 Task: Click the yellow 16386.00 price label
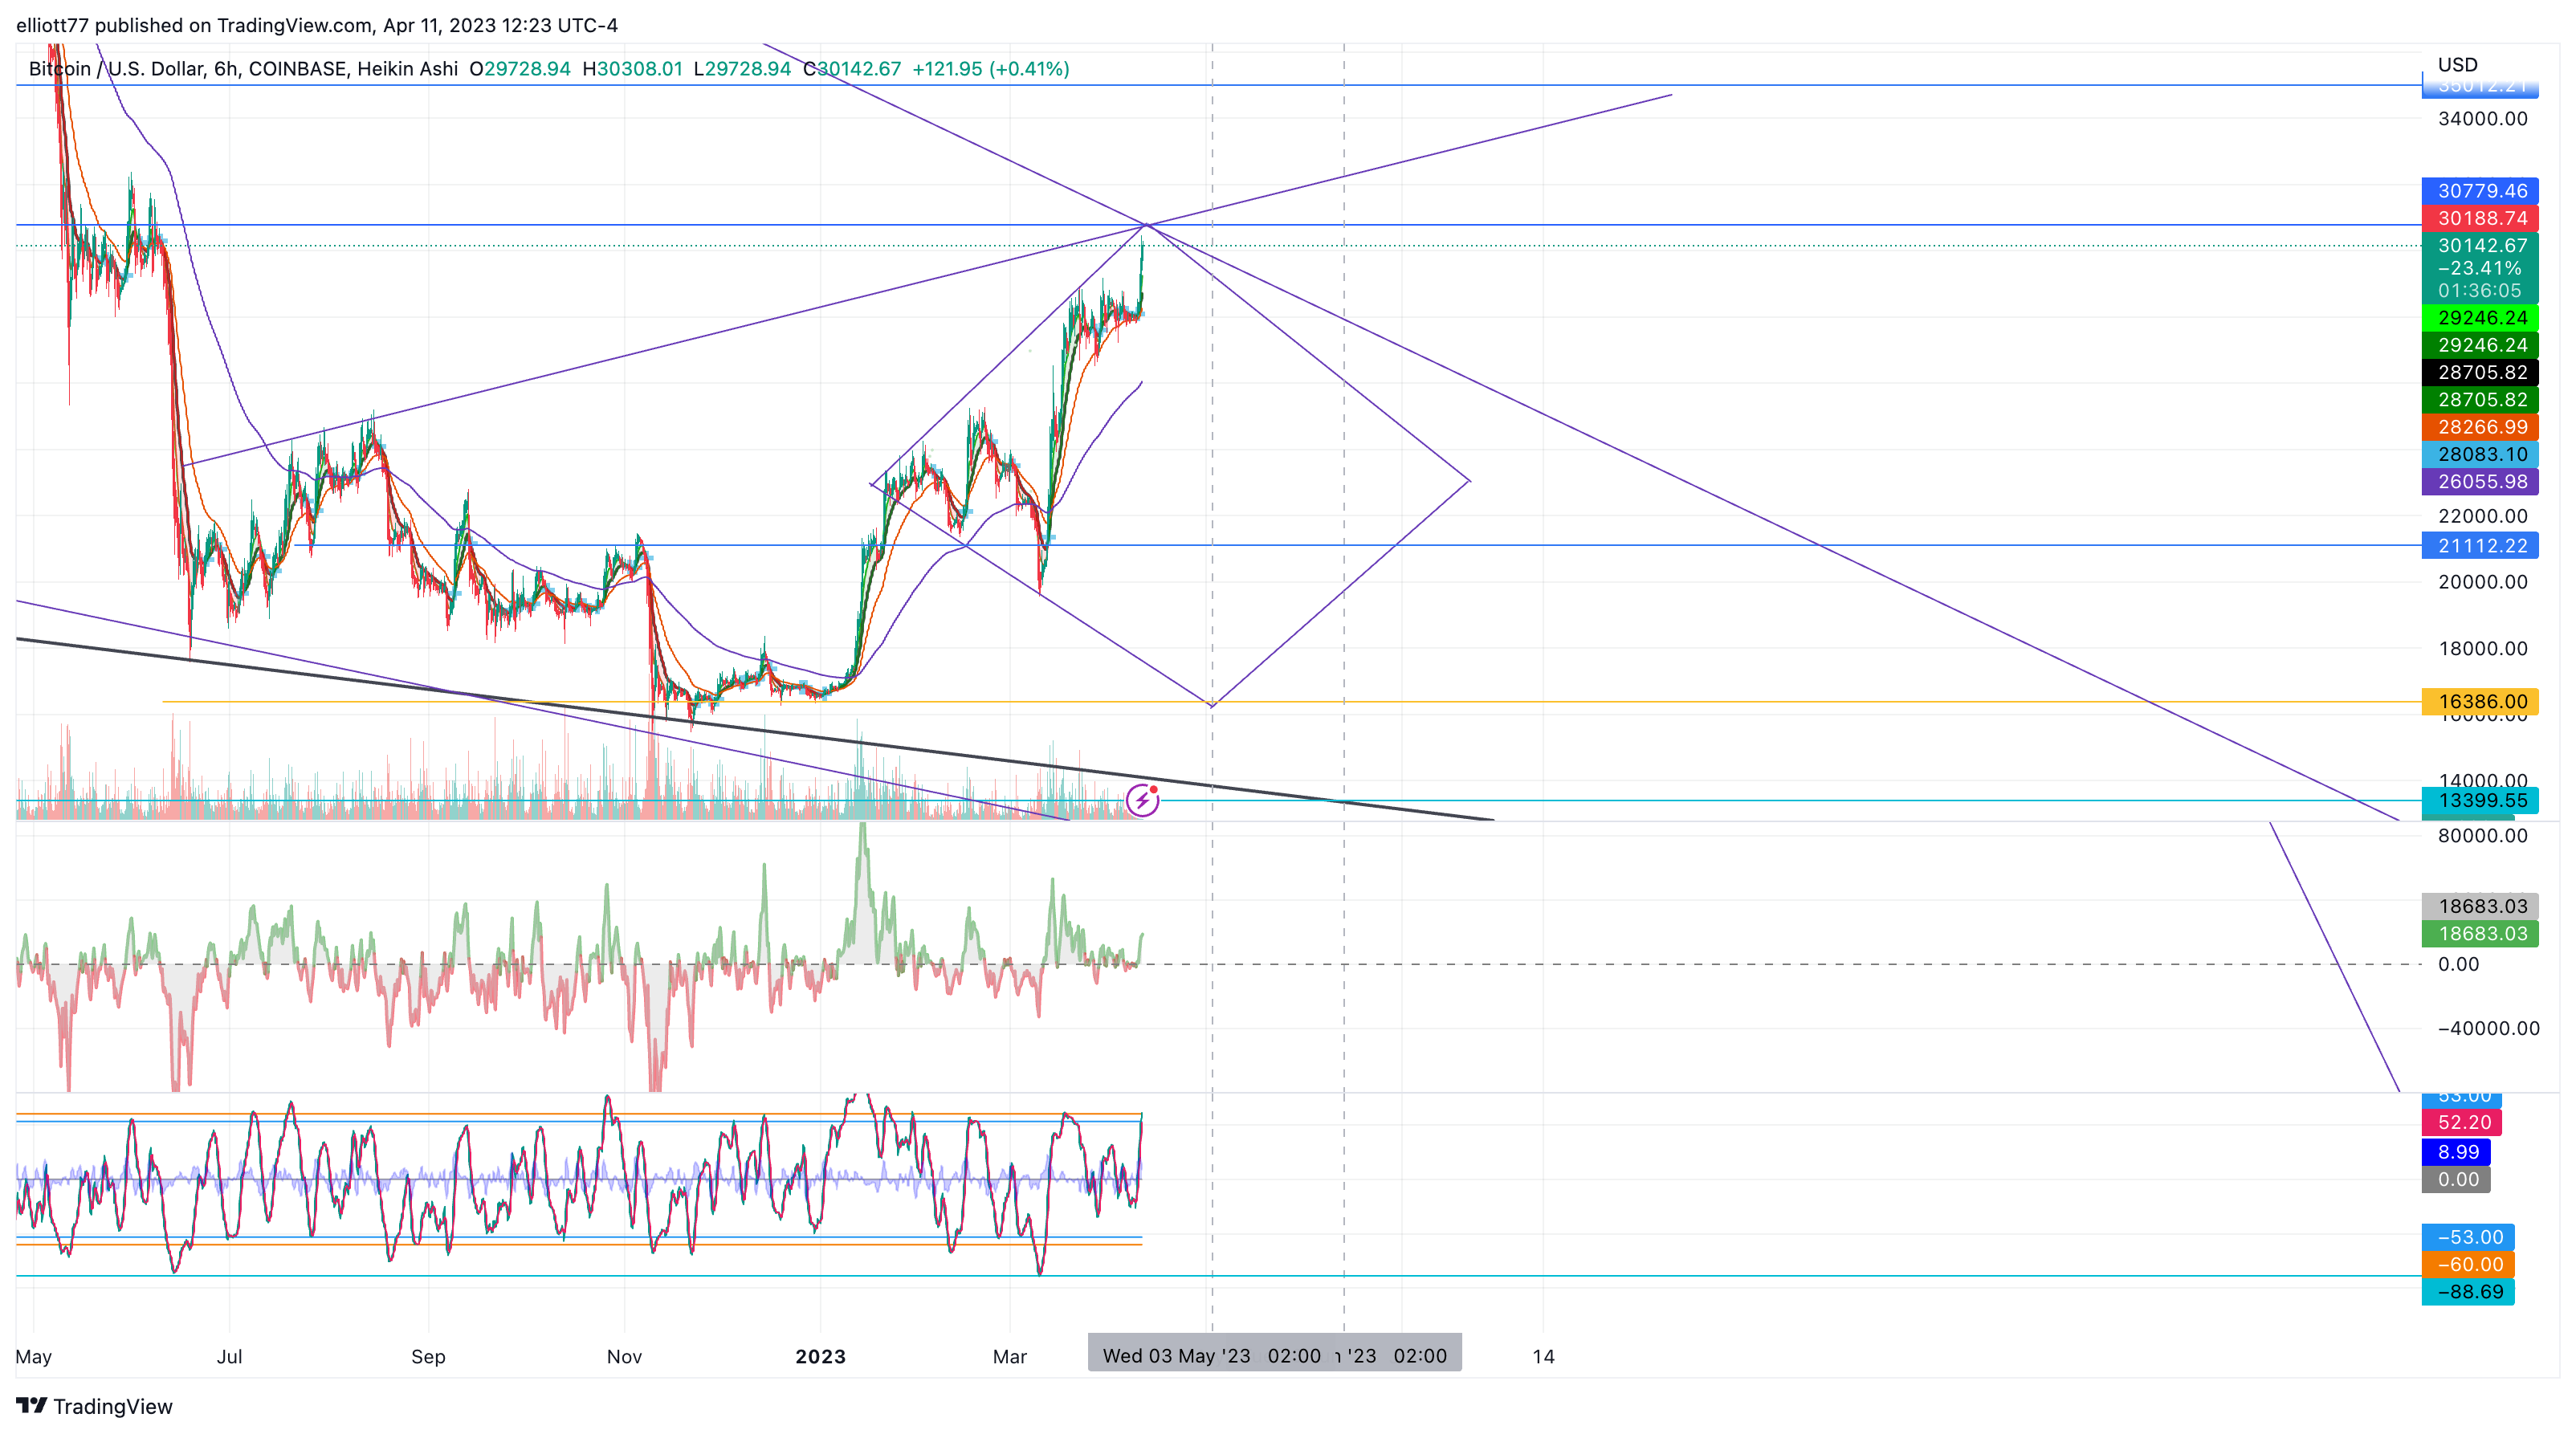point(2480,701)
